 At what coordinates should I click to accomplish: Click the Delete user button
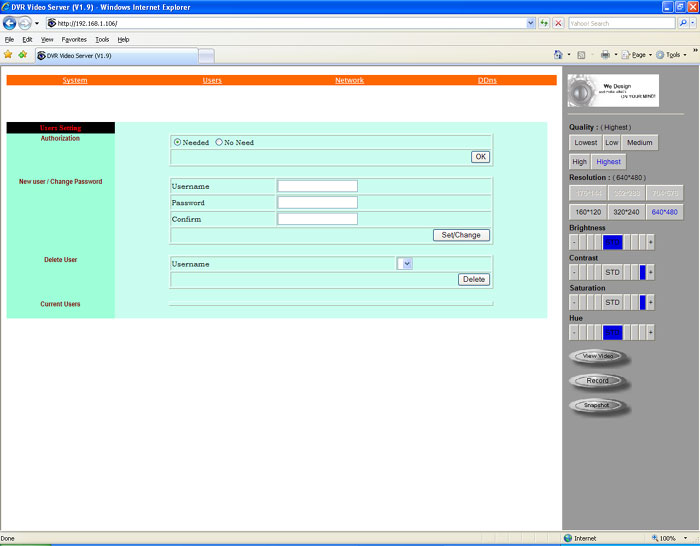(474, 280)
